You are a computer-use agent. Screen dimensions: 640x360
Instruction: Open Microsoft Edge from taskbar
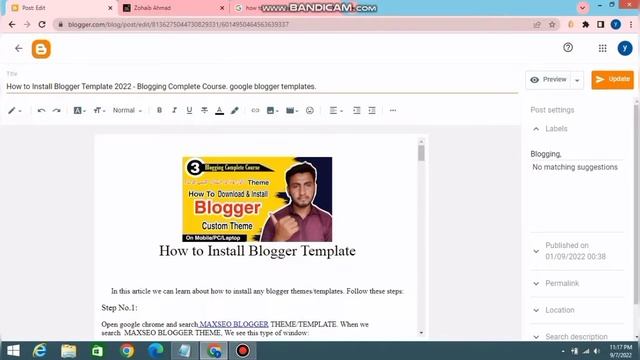click(156, 351)
